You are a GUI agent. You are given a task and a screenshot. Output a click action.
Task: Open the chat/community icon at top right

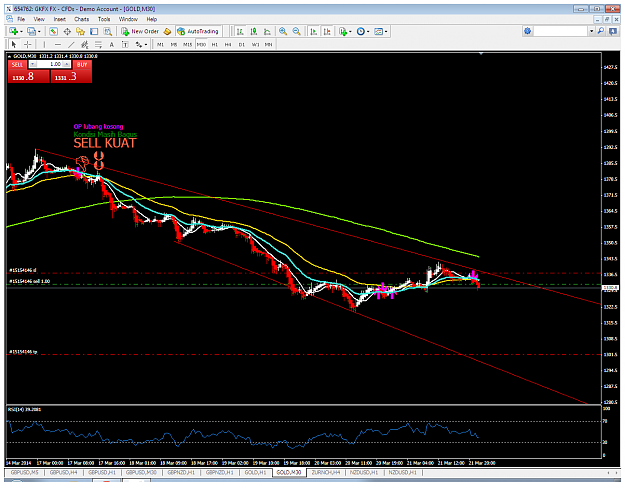point(613,31)
